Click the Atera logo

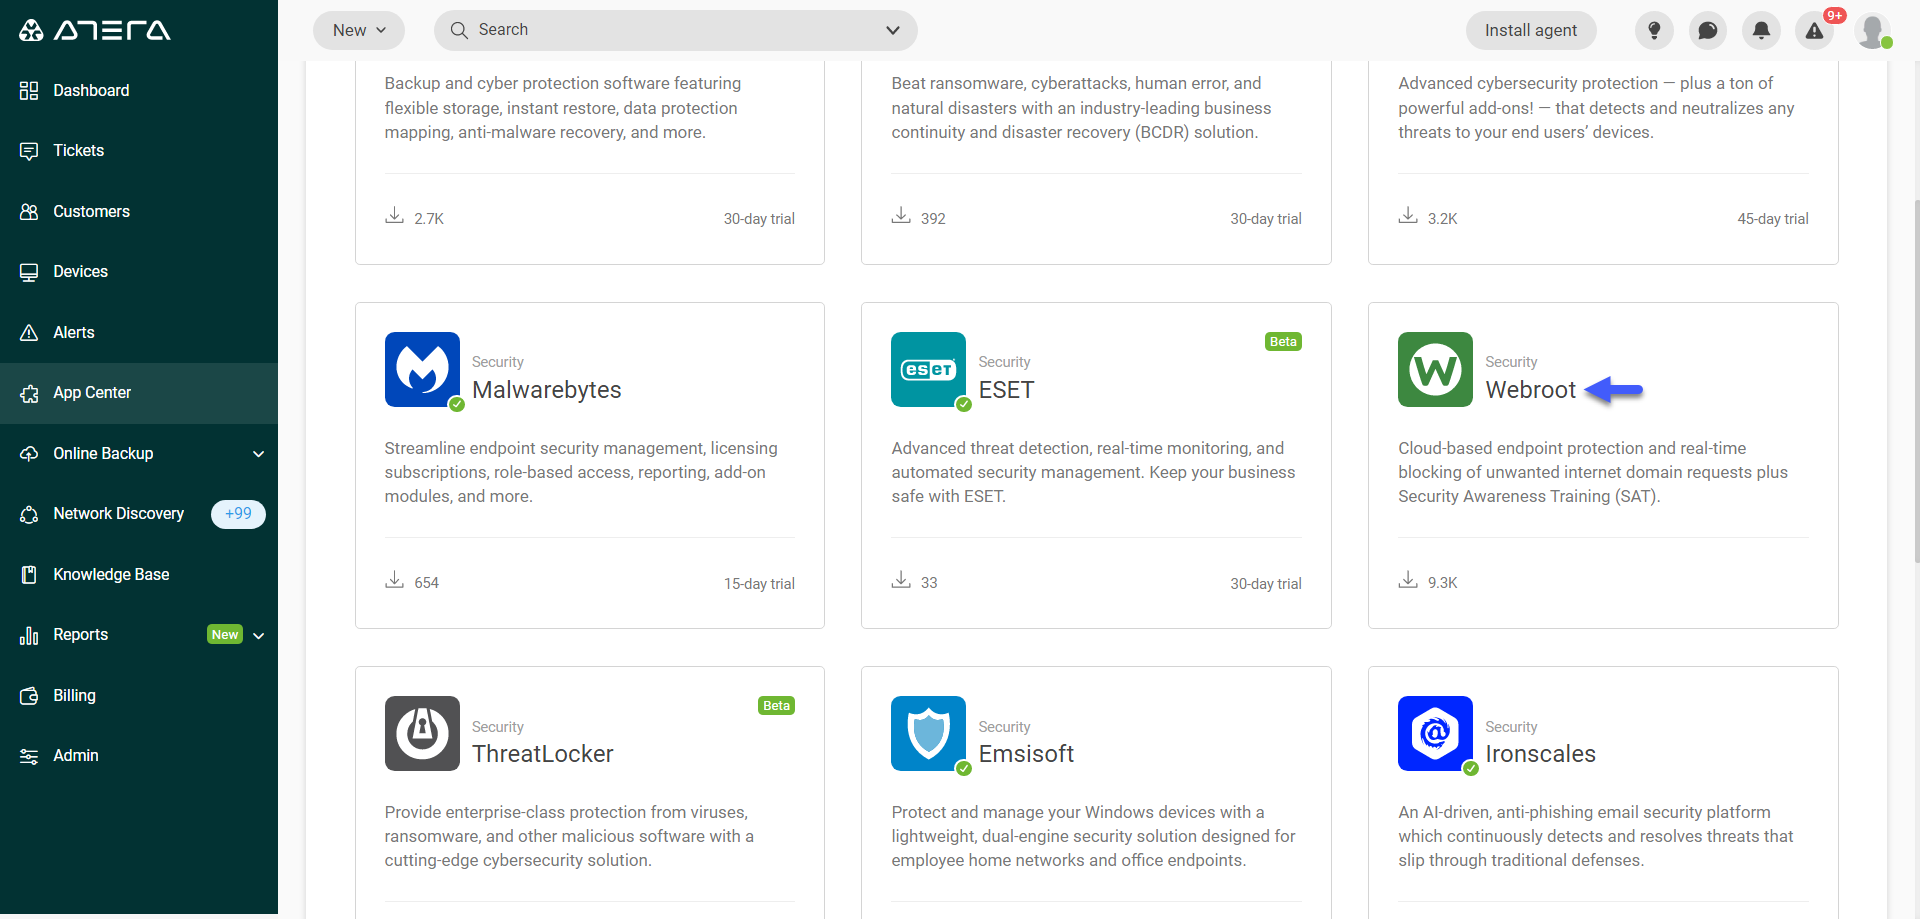click(x=94, y=30)
